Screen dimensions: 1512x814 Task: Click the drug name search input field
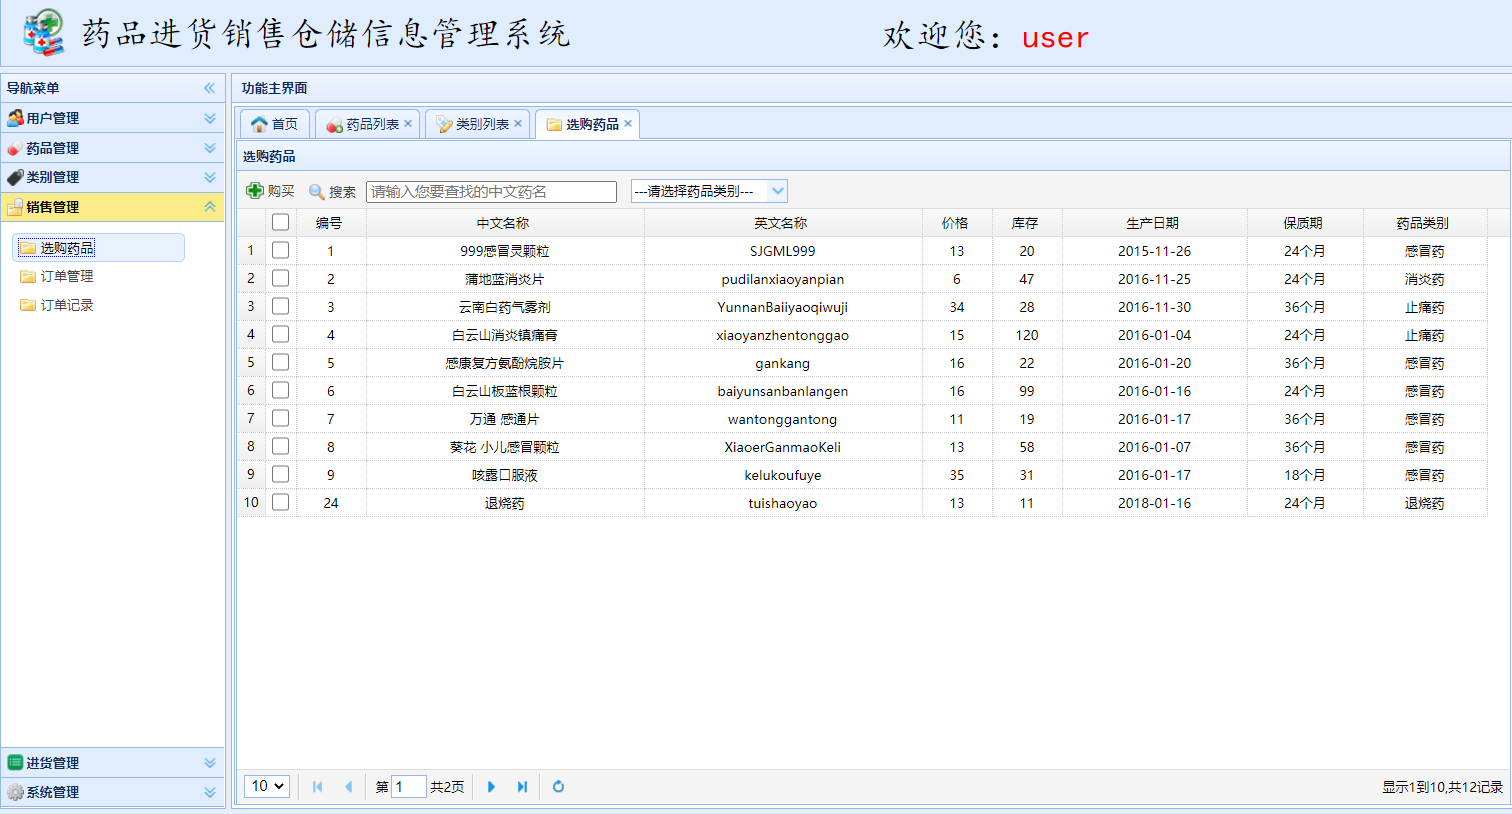(x=490, y=191)
